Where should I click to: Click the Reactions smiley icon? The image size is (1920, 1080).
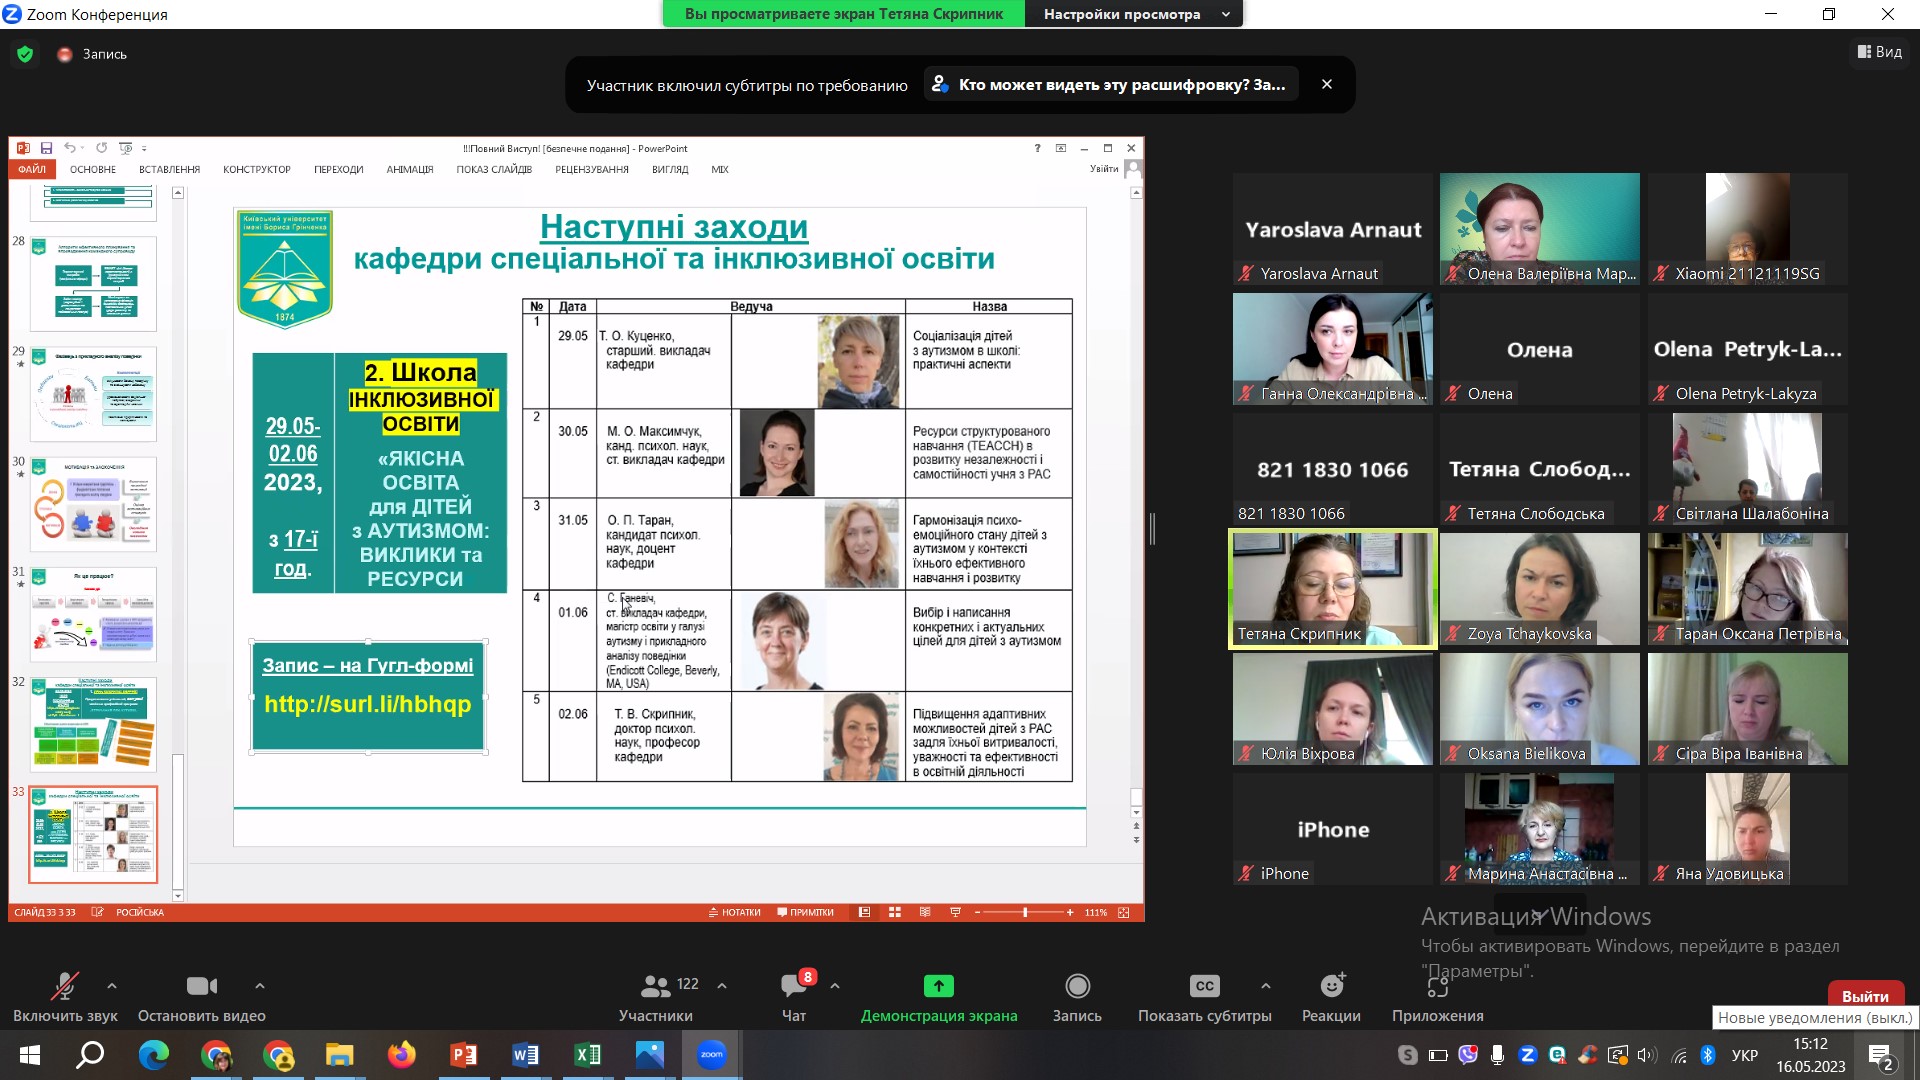tap(1331, 986)
